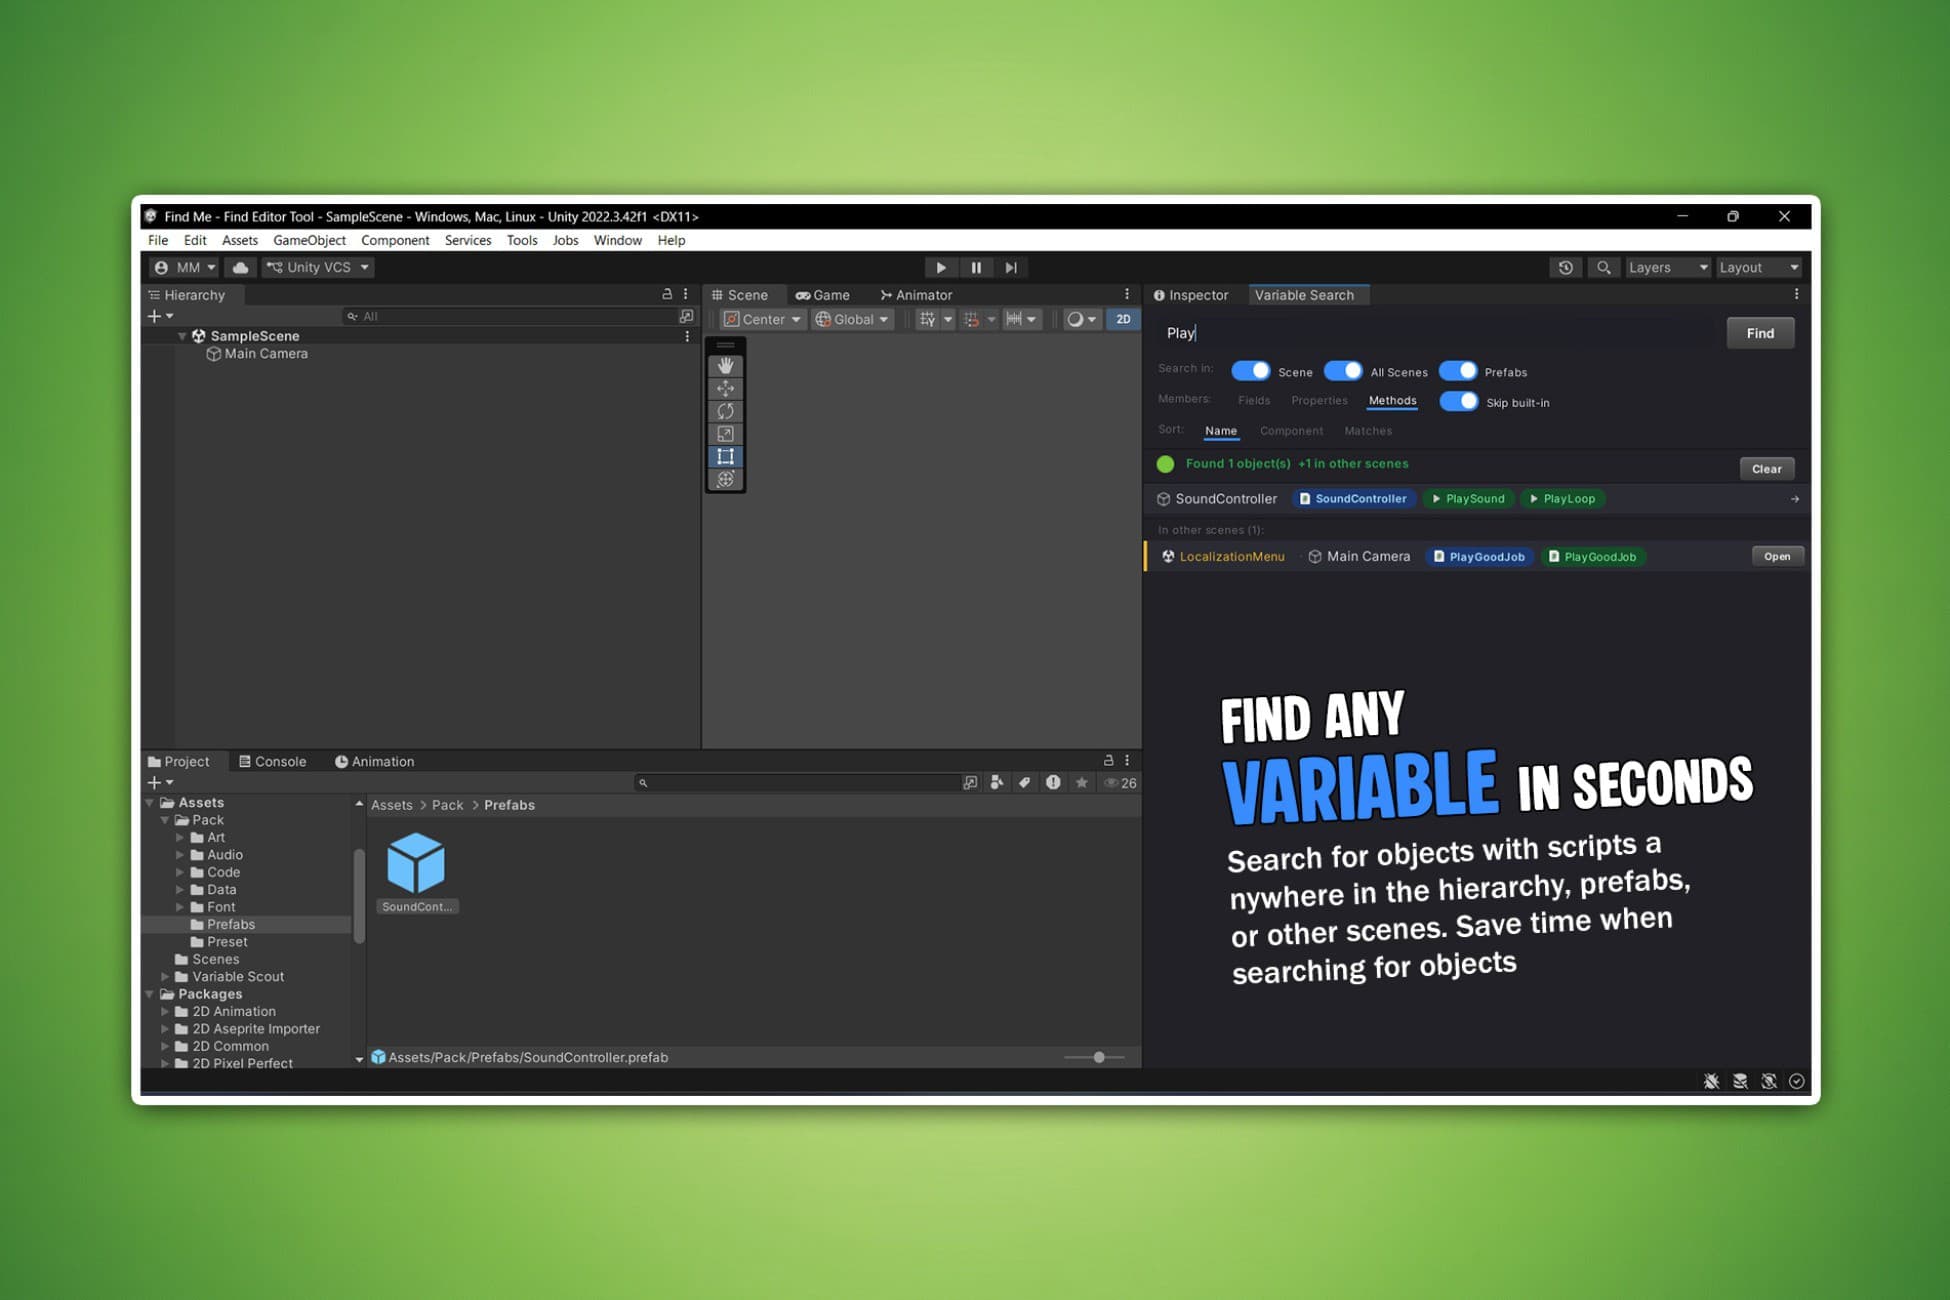The width and height of the screenshot is (1950, 1300).
Task: Select Methods member filter
Action: [x=1392, y=400]
